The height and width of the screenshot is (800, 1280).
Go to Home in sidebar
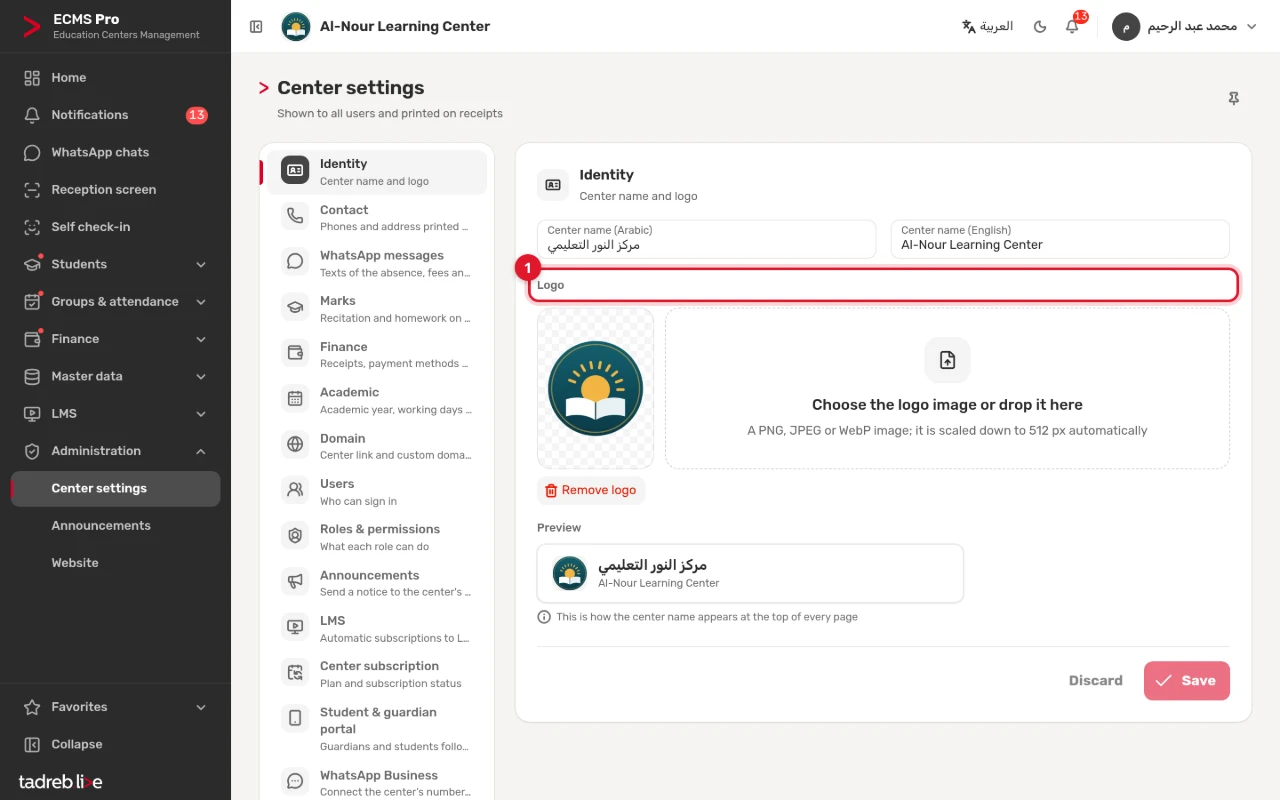115,77
